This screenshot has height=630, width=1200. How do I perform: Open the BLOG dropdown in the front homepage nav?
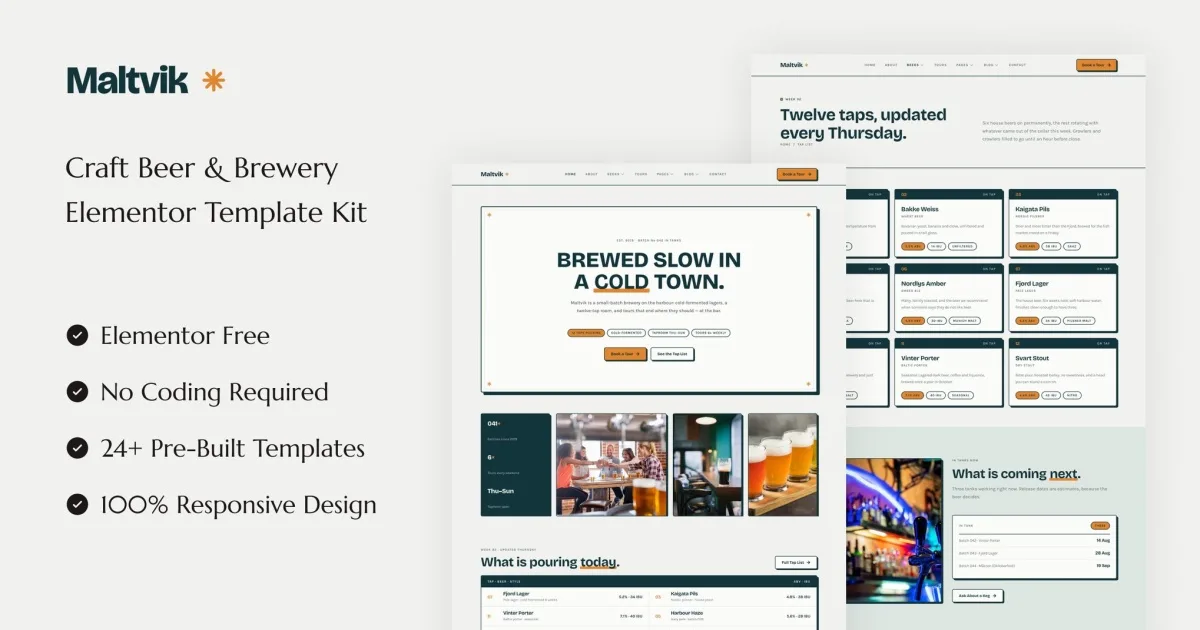point(691,174)
